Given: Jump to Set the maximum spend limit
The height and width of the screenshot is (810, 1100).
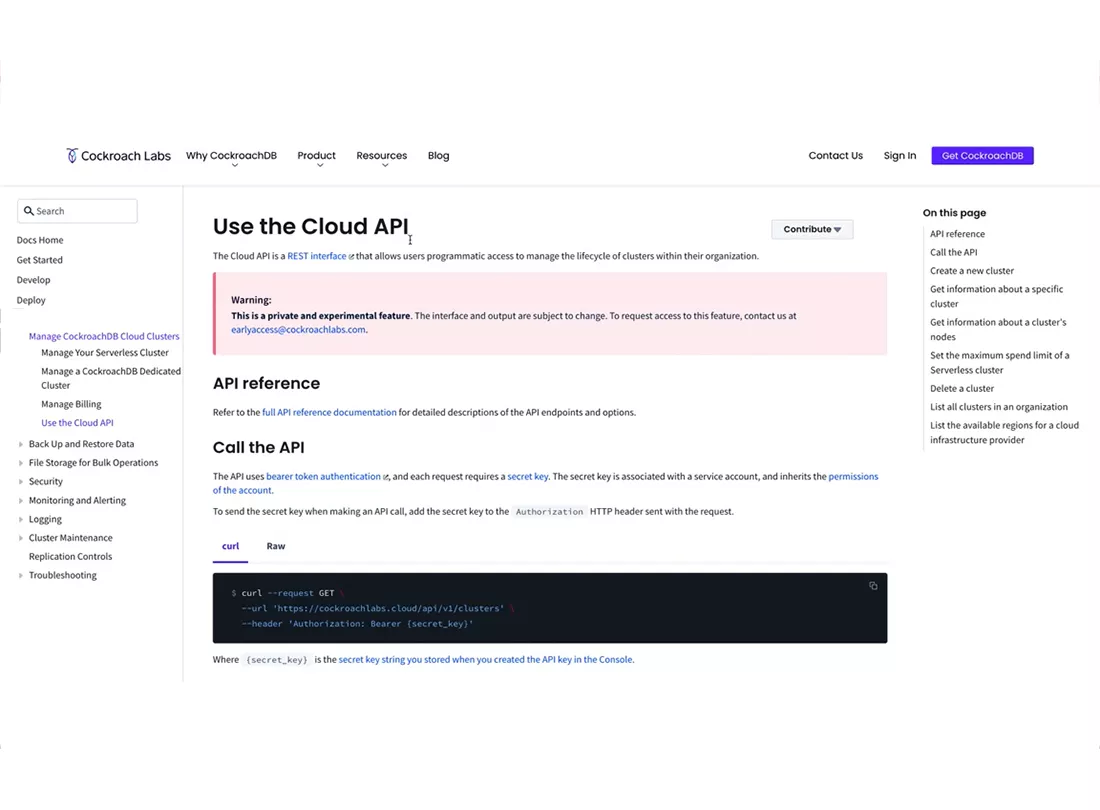Looking at the screenshot, I should (x=1000, y=363).
